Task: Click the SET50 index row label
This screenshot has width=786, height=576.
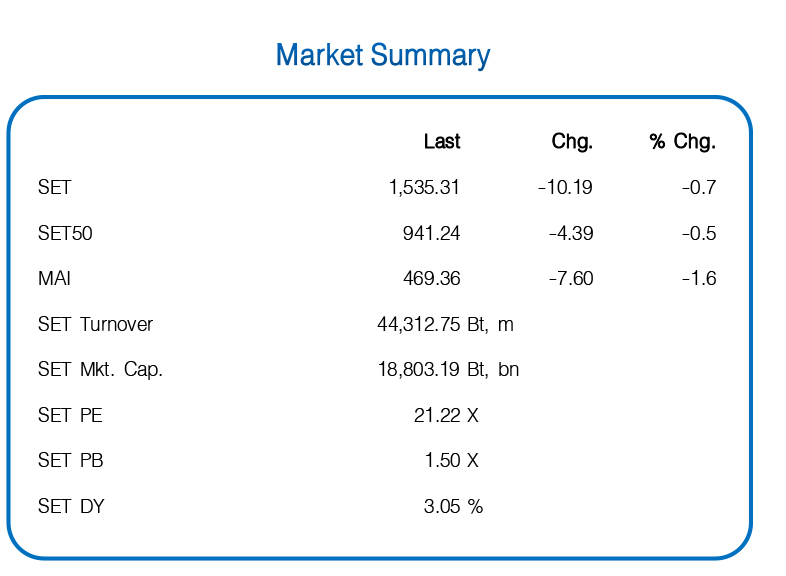Action: point(65,234)
